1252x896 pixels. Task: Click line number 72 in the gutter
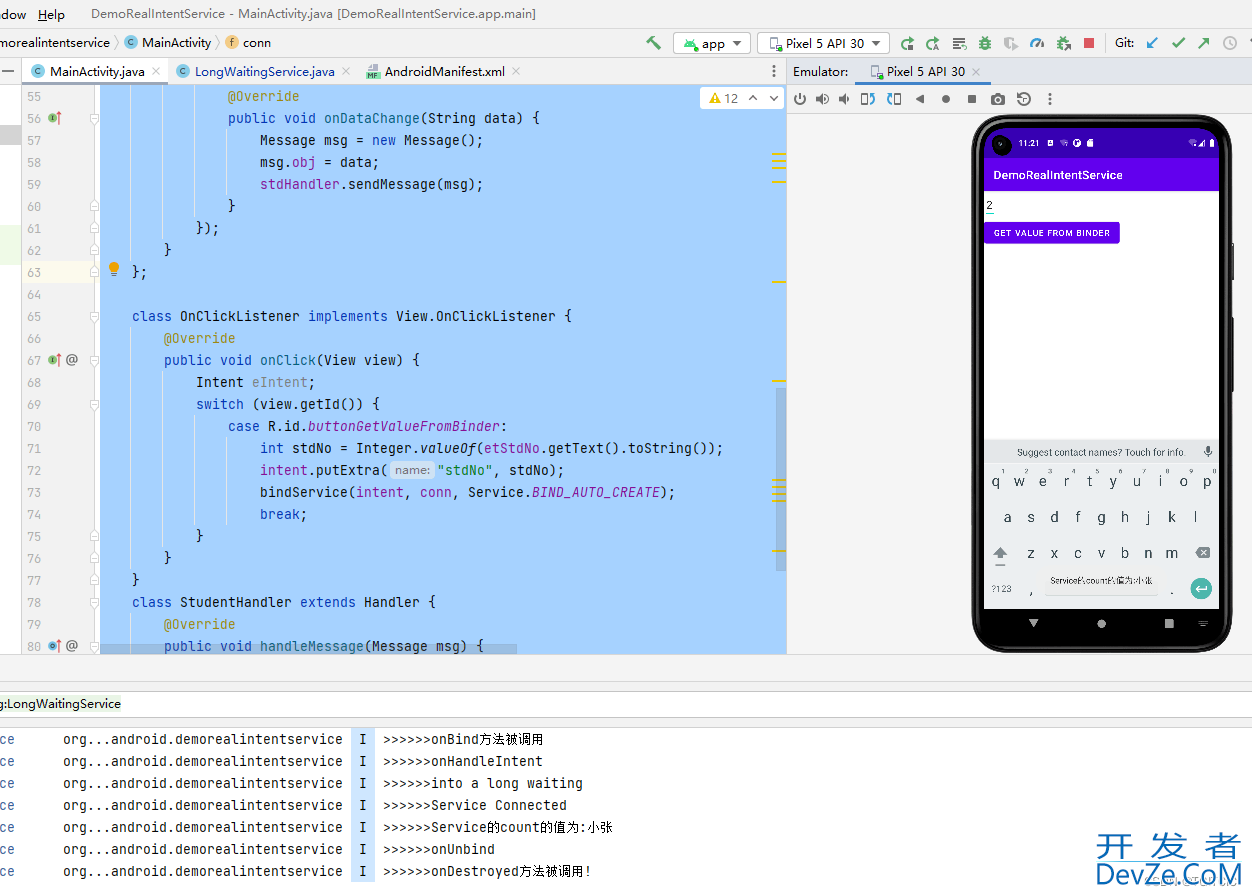(34, 470)
